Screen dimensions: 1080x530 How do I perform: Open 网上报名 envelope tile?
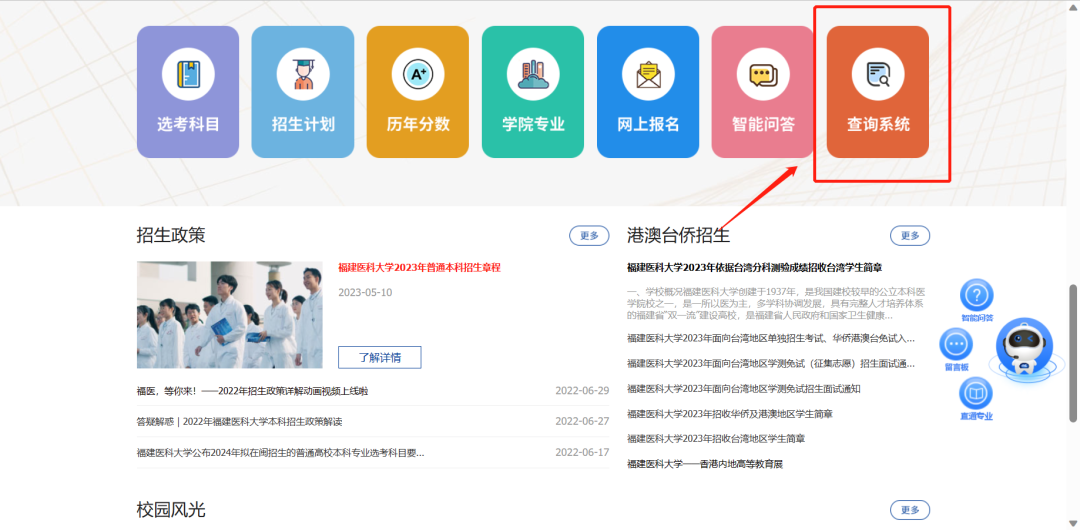[647, 76]
